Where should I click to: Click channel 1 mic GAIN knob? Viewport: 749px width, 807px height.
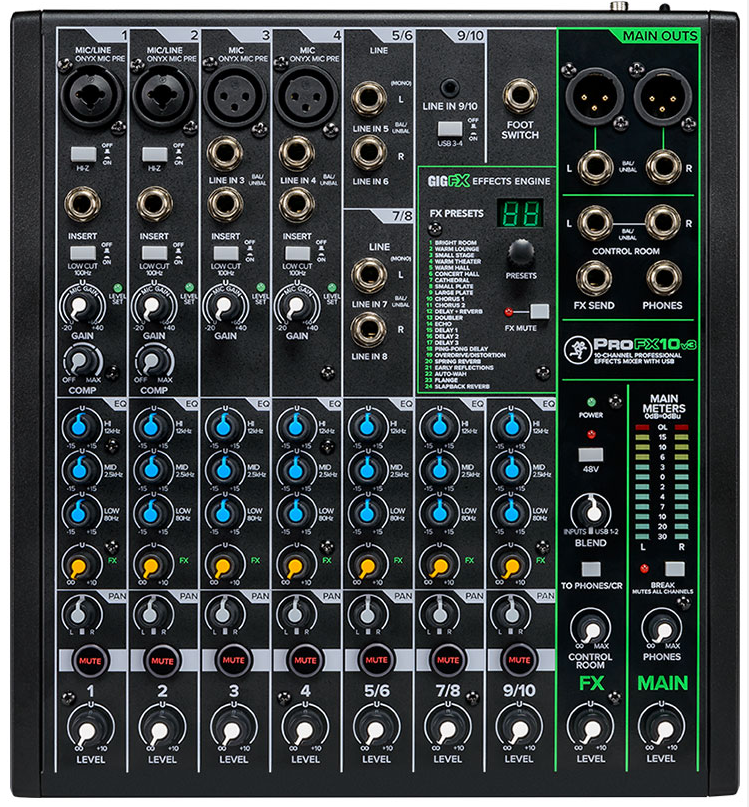click(79, 306)
